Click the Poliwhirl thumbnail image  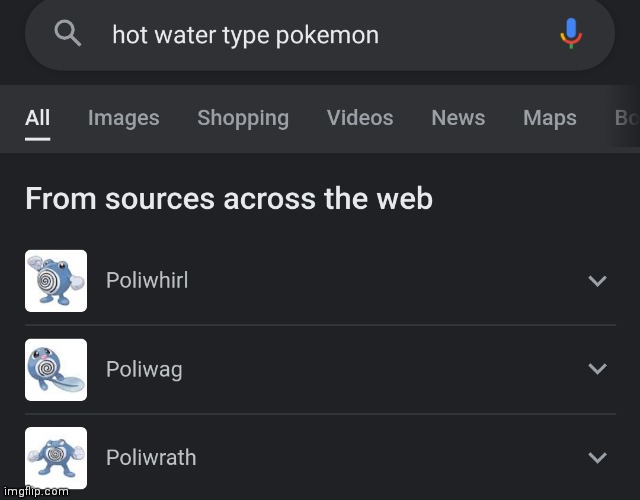pos(56,281)
